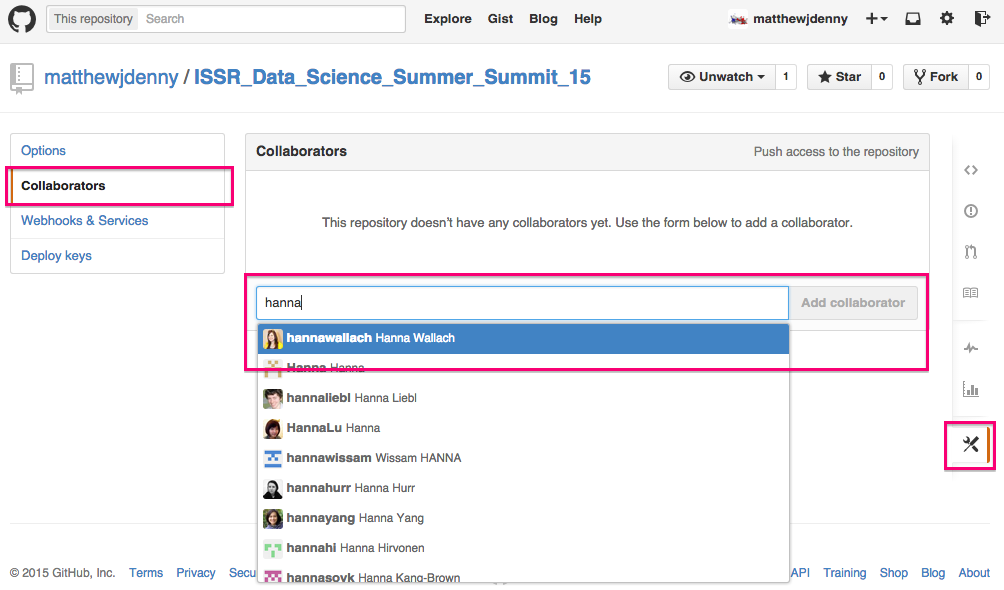Click matthewjdenny owner link in repo title
Viewport: 1004px width, 590px height.
pyautogui.click(x=111, y=78)
